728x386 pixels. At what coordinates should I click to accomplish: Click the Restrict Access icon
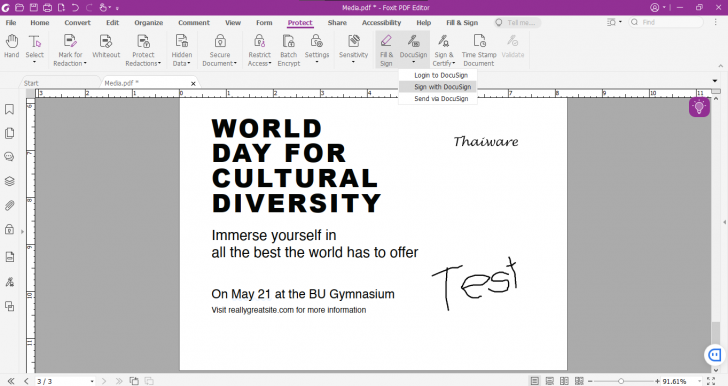pos(259,42)
